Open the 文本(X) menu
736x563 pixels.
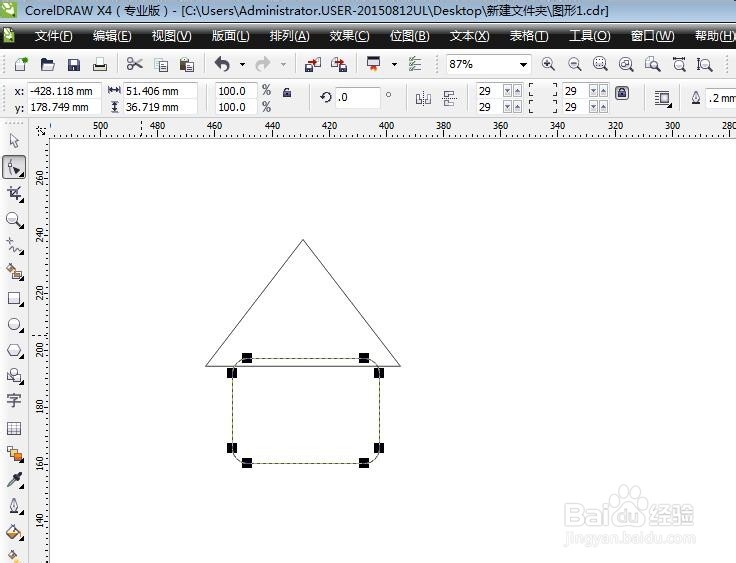click(469, 36)
